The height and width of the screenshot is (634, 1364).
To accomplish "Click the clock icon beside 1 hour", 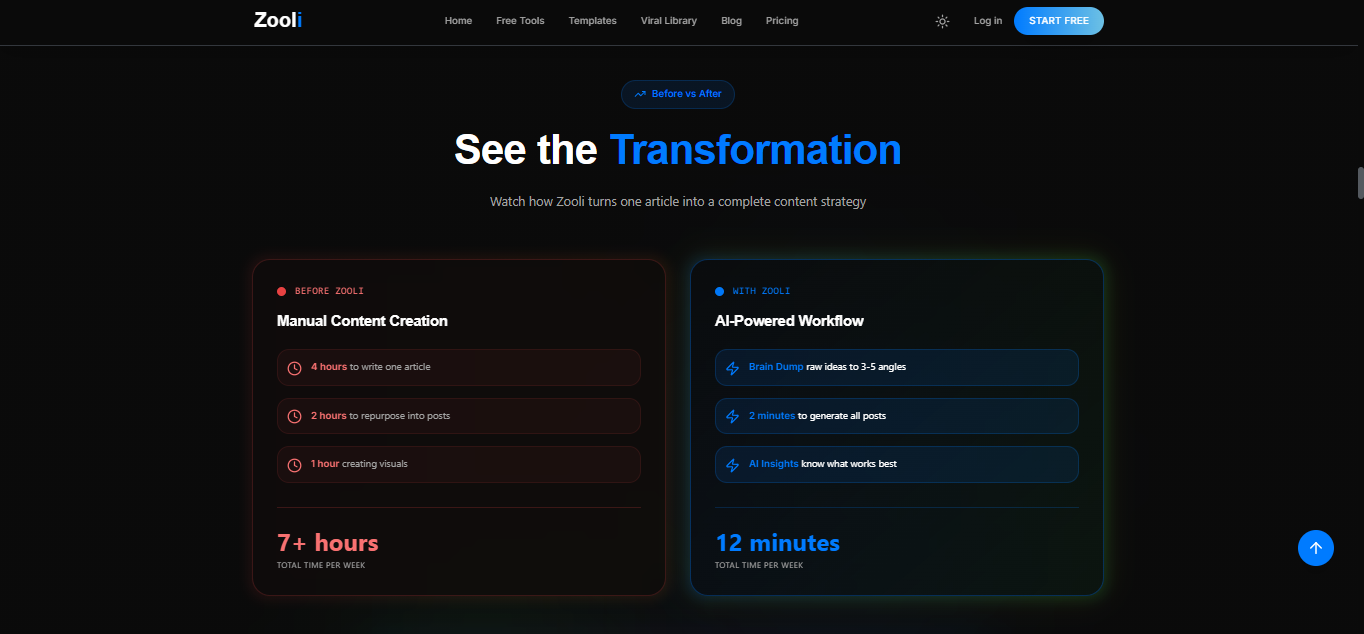I will (294, 465).
